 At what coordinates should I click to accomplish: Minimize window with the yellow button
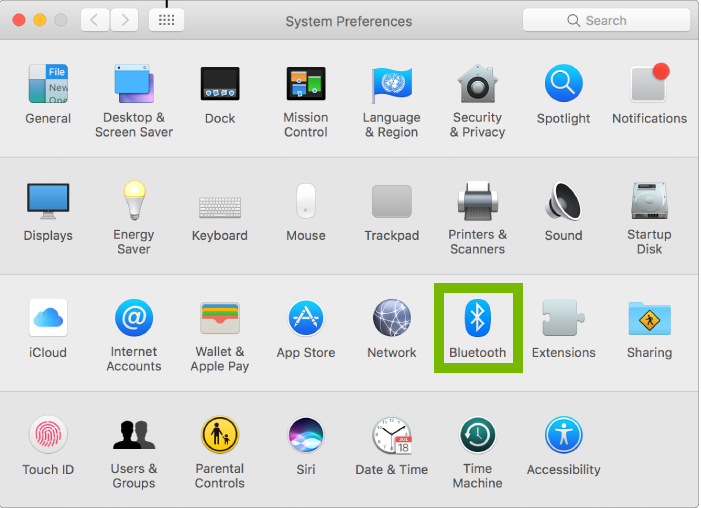pyautogui.click(x=40, y=20)
